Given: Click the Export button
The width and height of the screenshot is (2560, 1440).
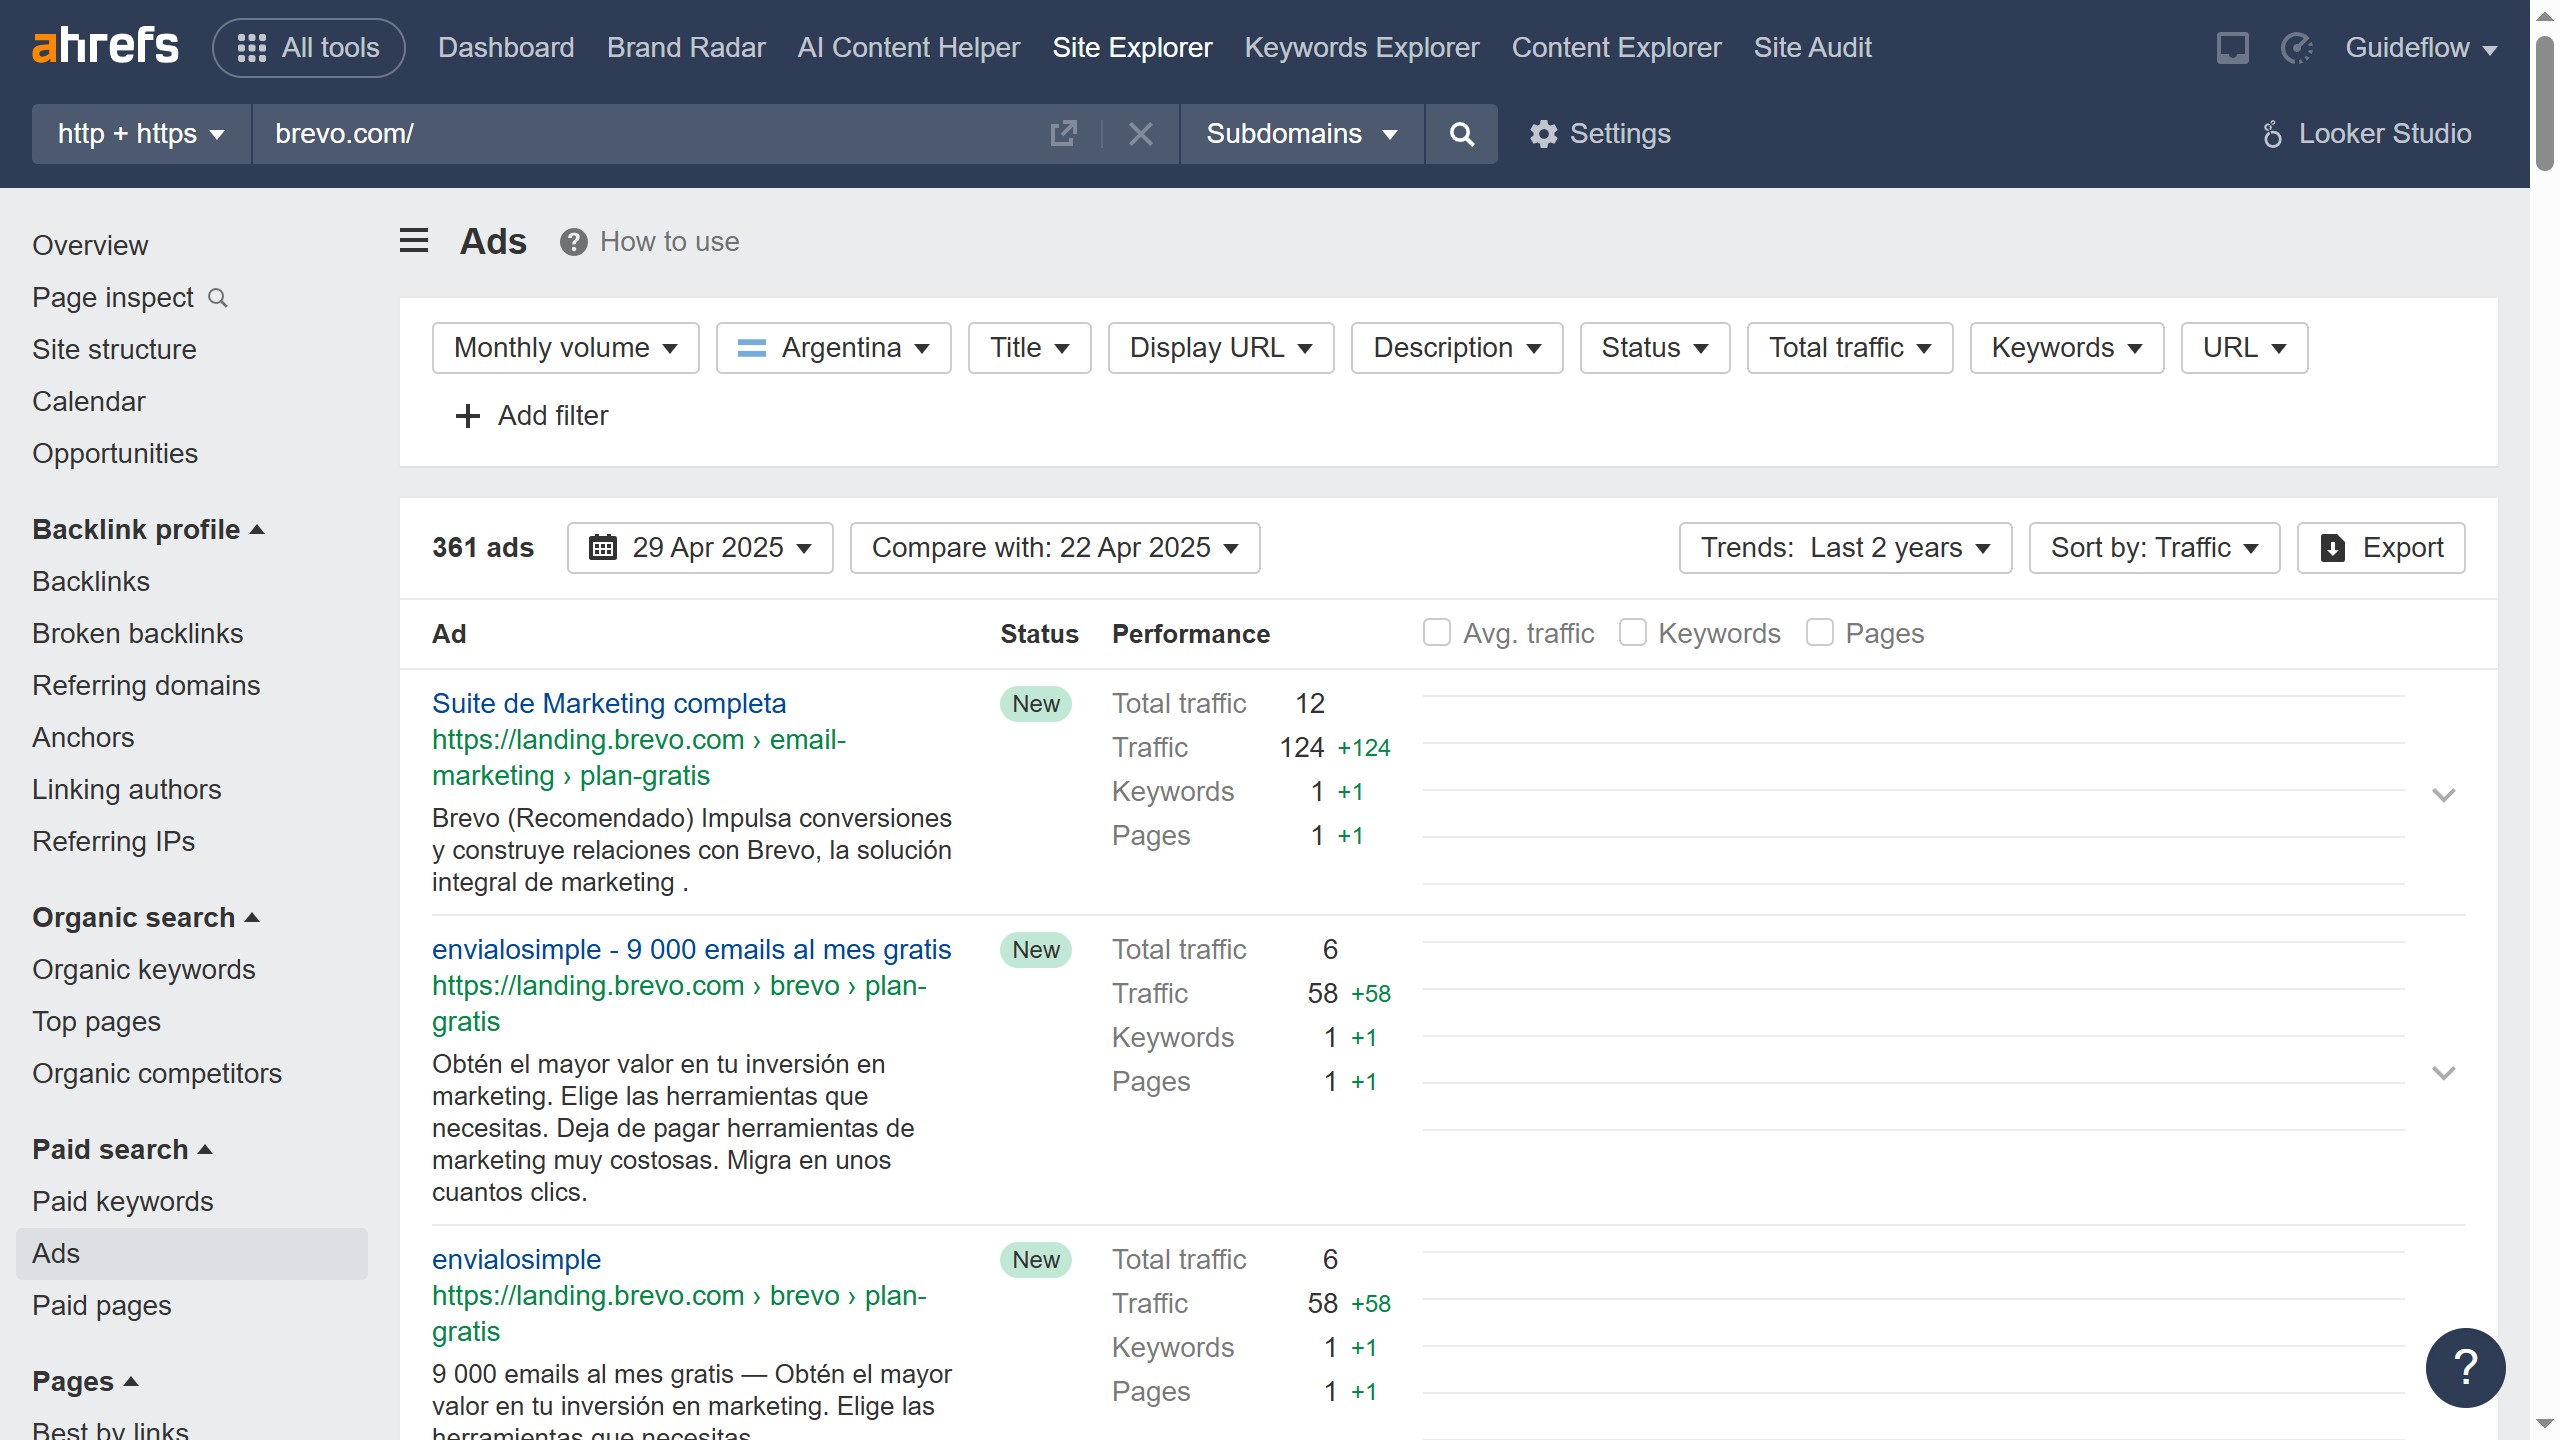Looking at the screenshot, I should coord(2381,548).
